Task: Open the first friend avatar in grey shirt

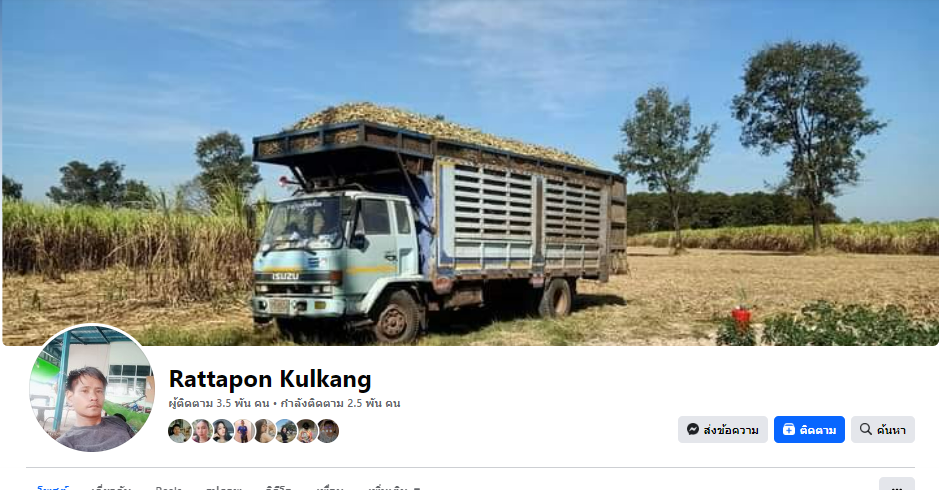Action: [180, 431]
